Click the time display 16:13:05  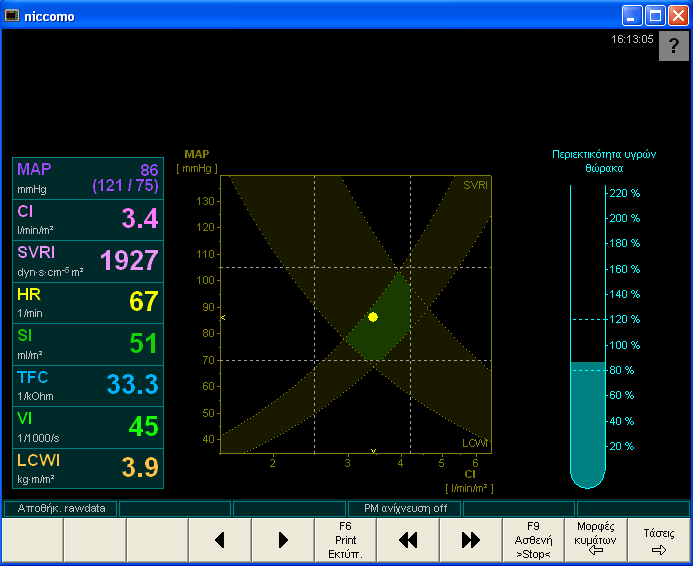coord(632,39)
